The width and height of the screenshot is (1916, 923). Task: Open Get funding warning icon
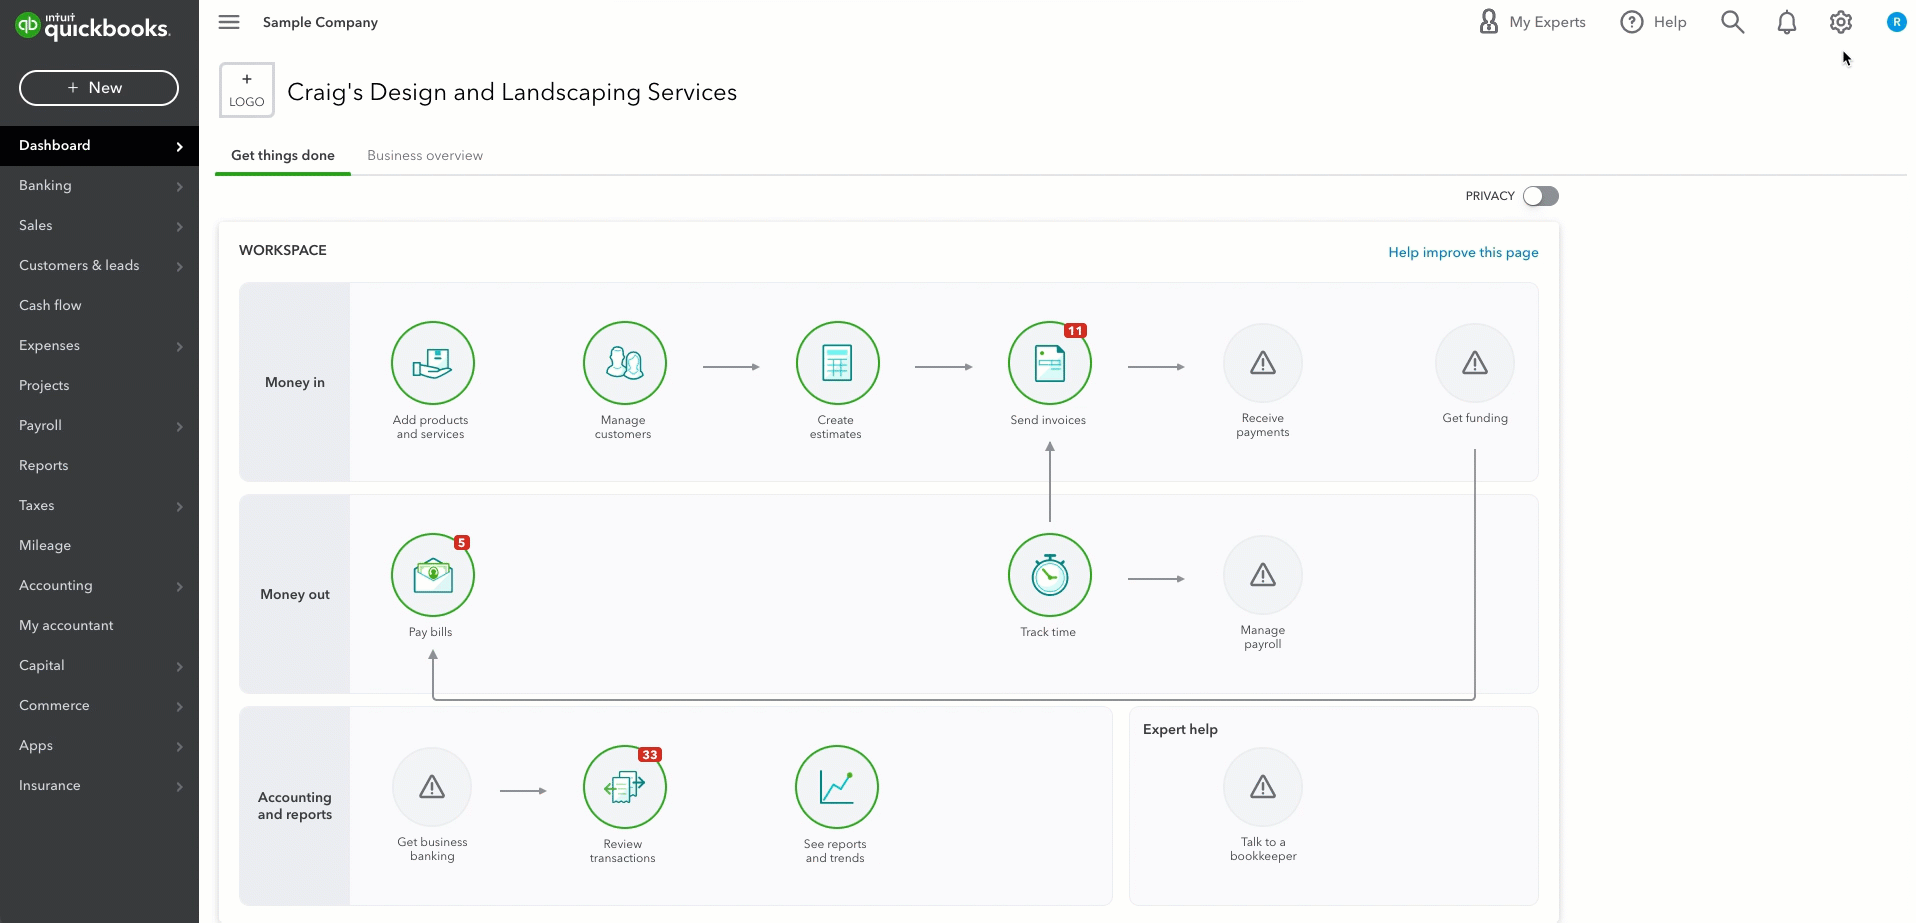point(1475,363)
